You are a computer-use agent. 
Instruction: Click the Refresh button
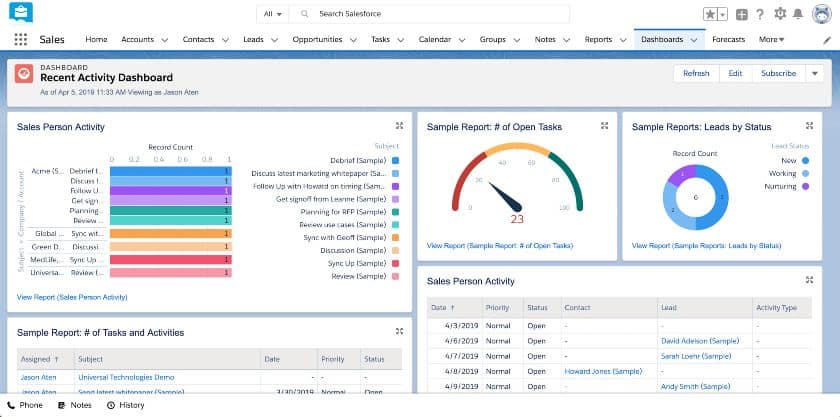coord(696,73)
